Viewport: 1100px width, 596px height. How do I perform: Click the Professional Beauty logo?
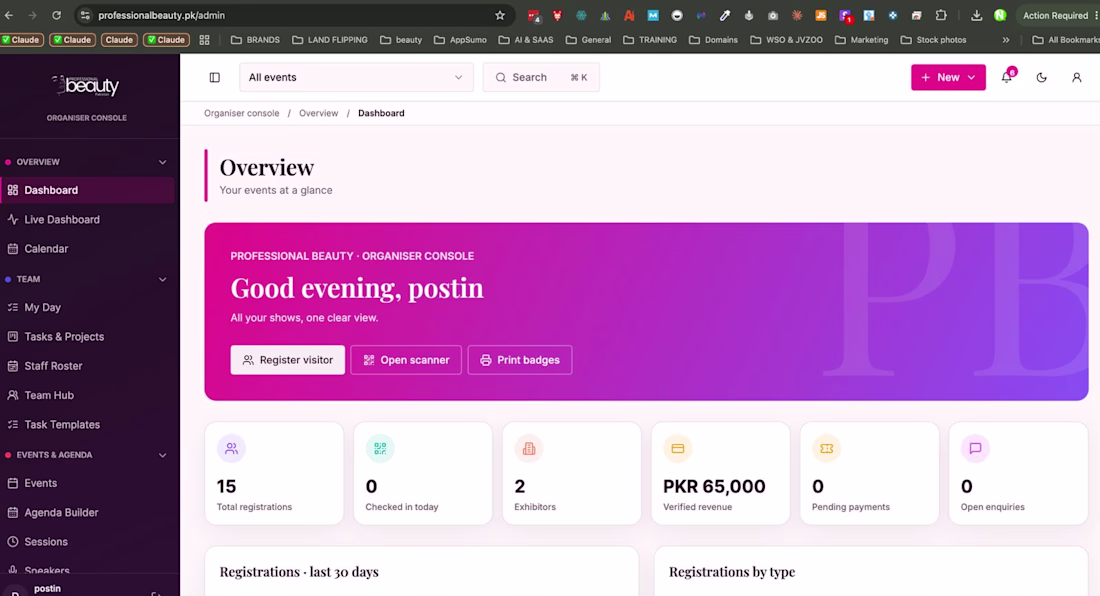tap(86, 86)
